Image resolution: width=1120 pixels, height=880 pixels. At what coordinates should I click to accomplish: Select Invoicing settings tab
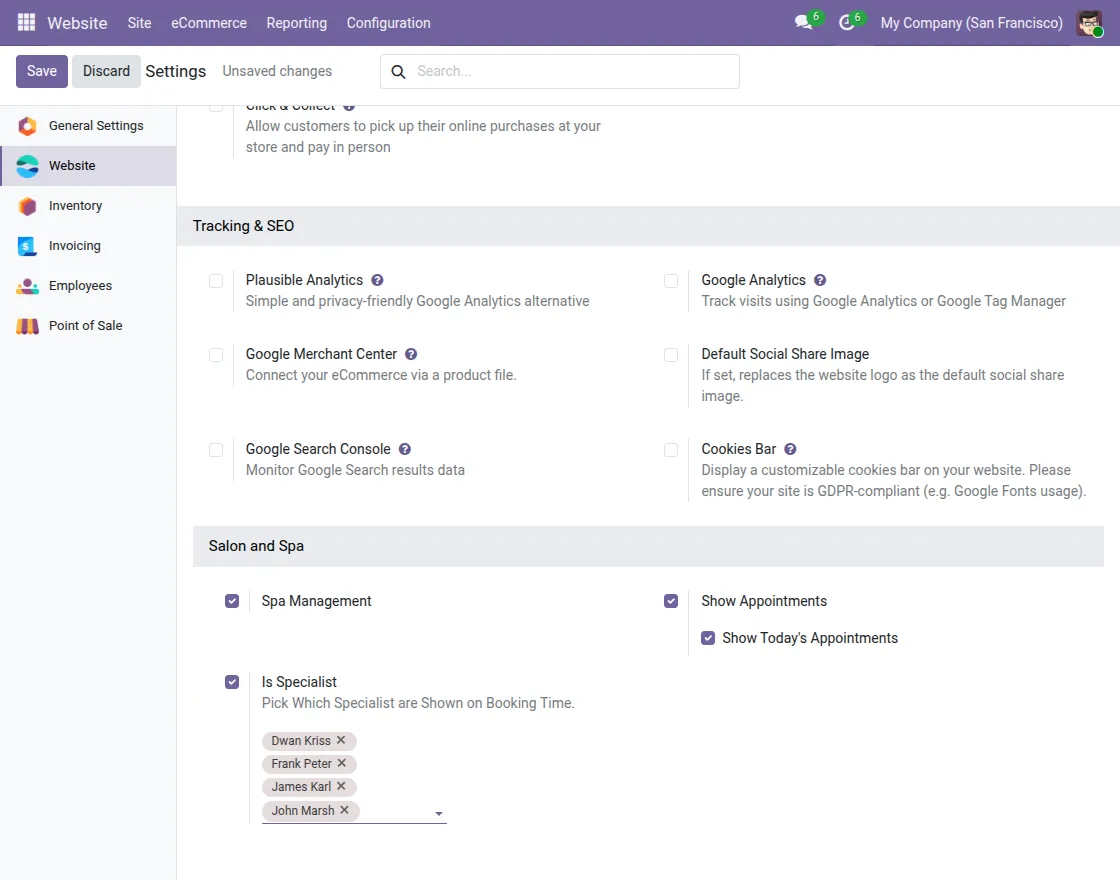88,246
